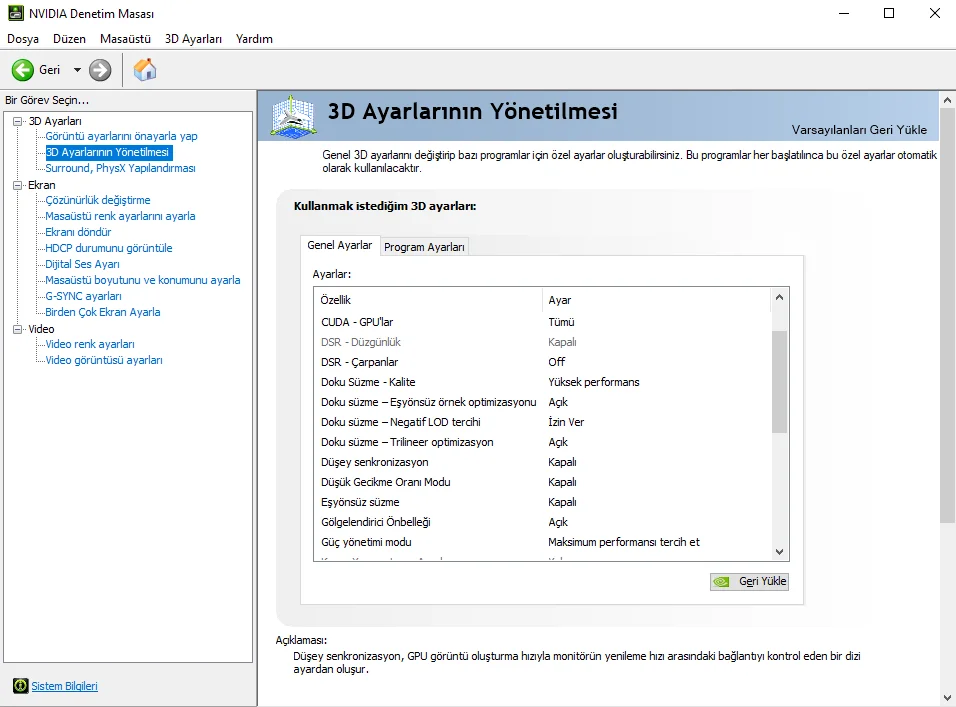The image size is (956, 707).
Task: Select Güç yönetimi modu row
Action: [x=543, y=542]
